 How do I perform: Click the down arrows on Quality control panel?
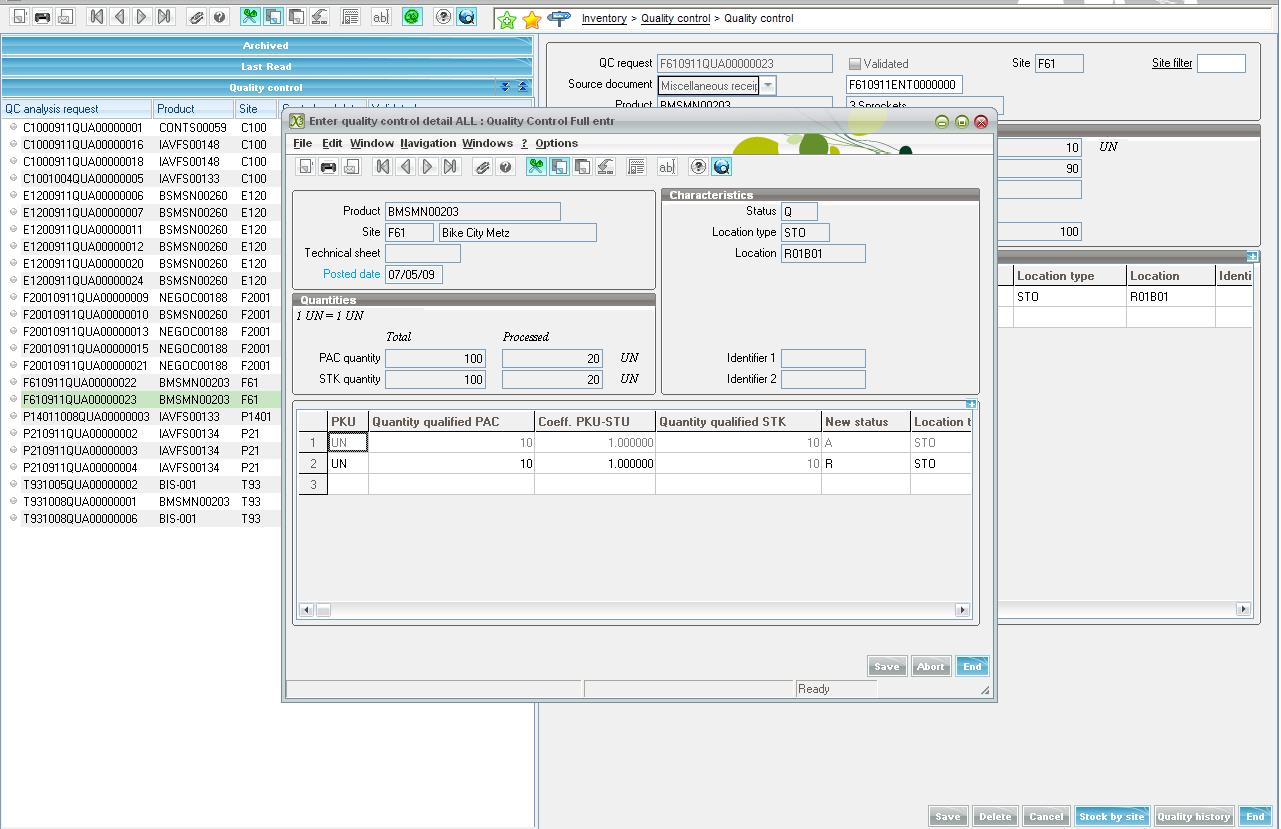click(505, 87)
